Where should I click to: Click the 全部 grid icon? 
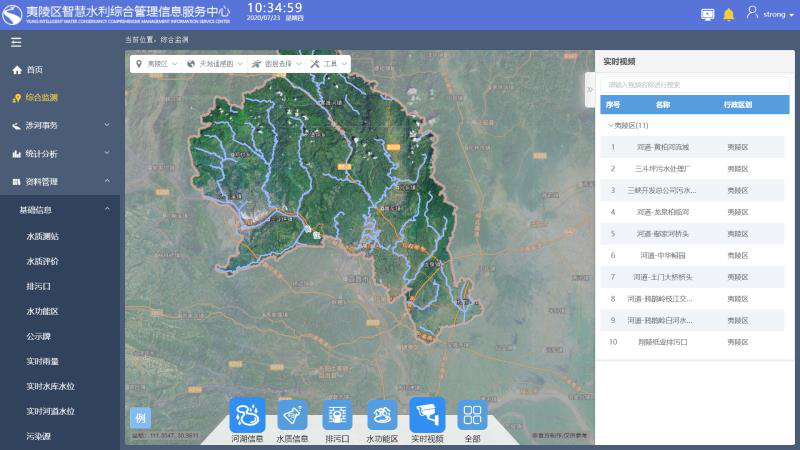(x=472, y=415)
